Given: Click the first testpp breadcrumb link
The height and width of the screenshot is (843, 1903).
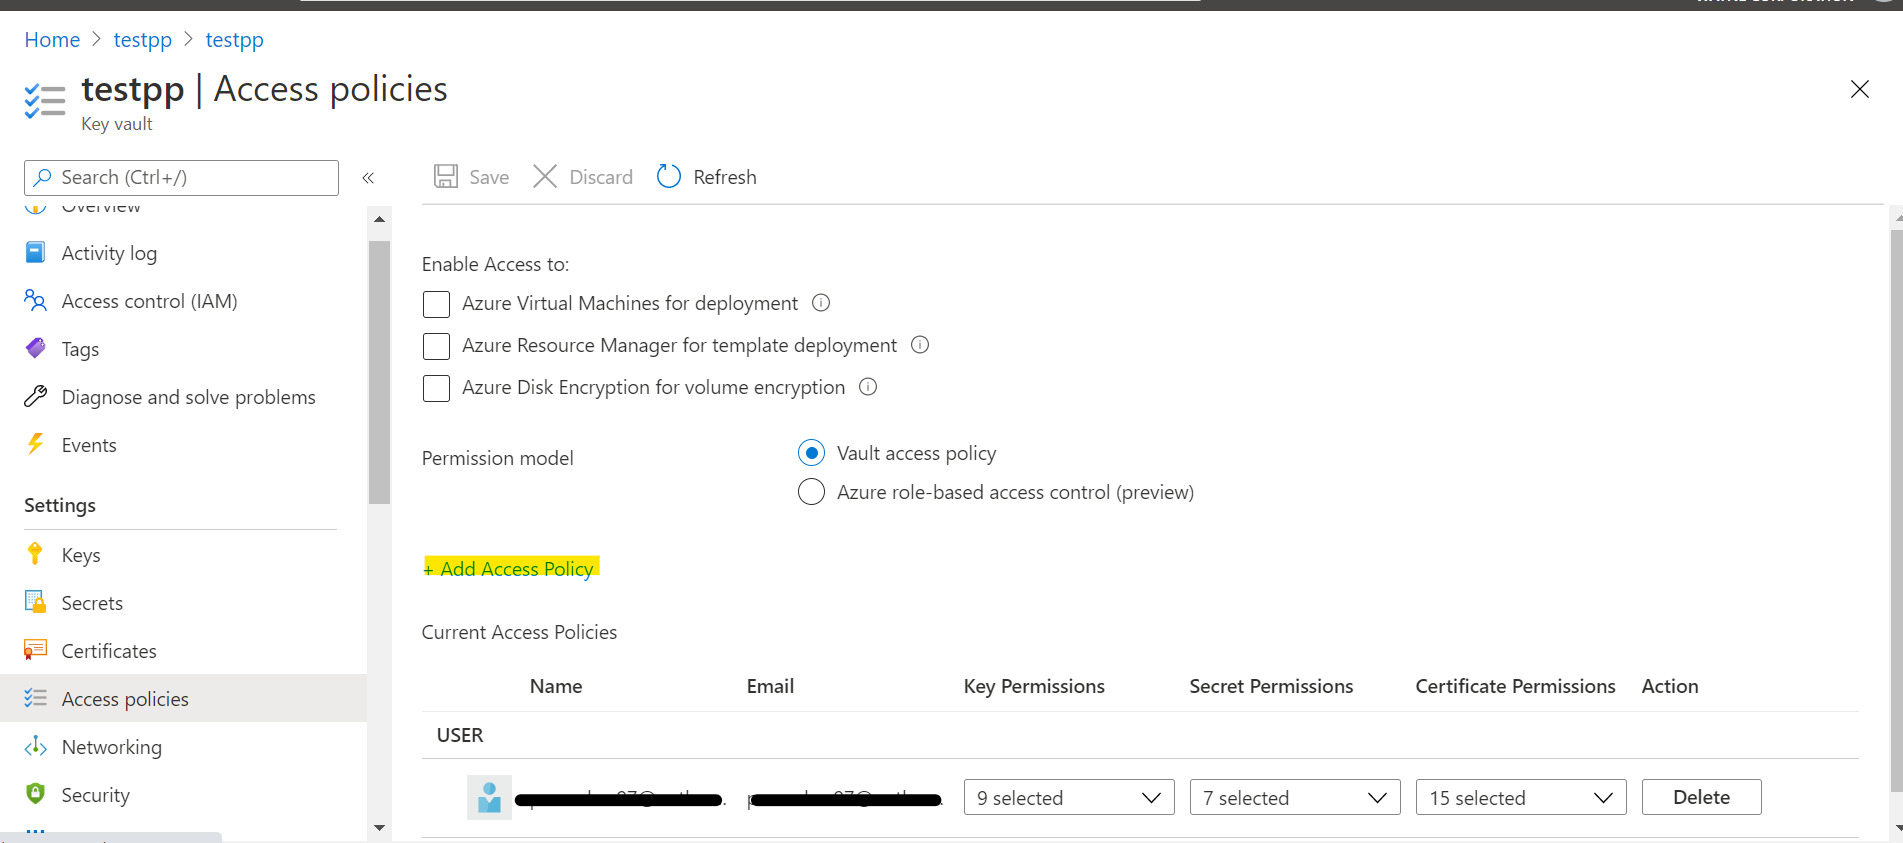Looking at the screenshot, I should pyautogui.click(x=142, y=40).
